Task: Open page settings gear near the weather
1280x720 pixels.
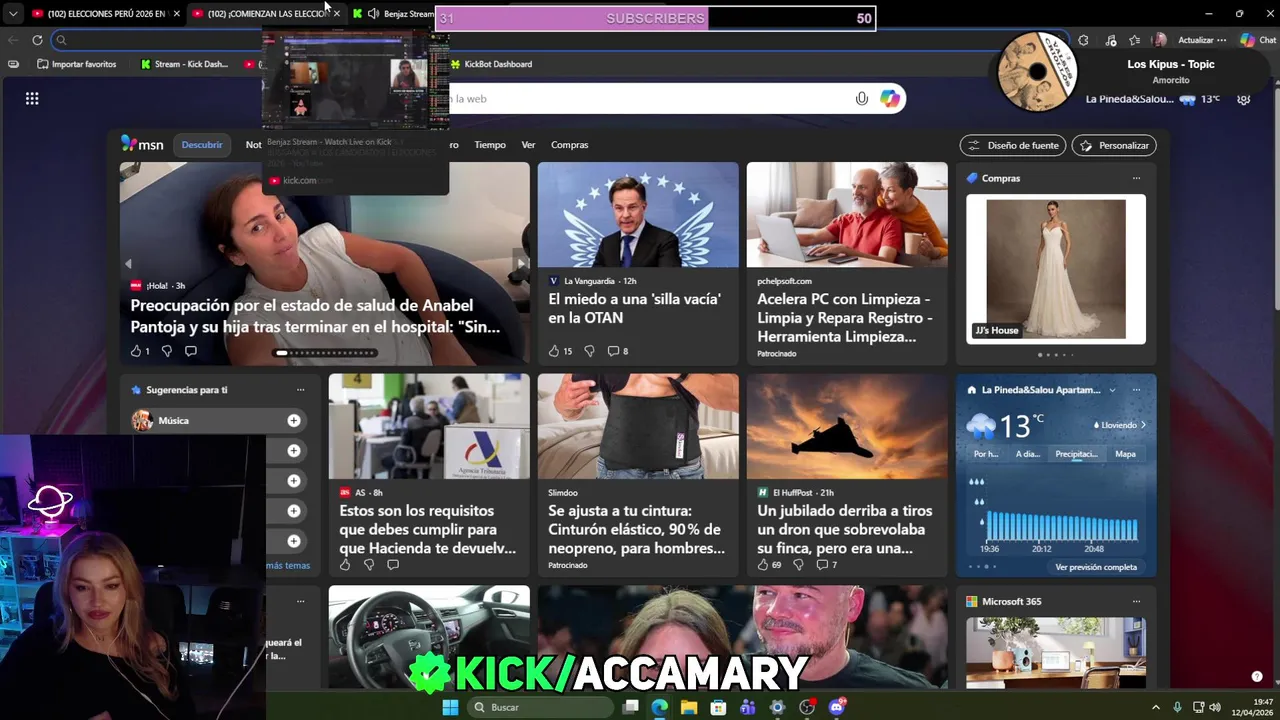Action: click(x=1243, y=99)
